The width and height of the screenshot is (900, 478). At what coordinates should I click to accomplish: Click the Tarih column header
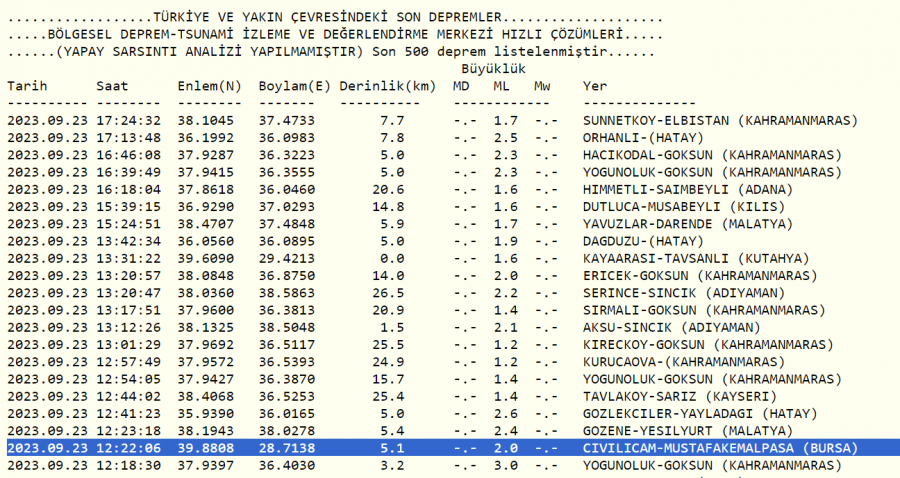coord(27,86)
